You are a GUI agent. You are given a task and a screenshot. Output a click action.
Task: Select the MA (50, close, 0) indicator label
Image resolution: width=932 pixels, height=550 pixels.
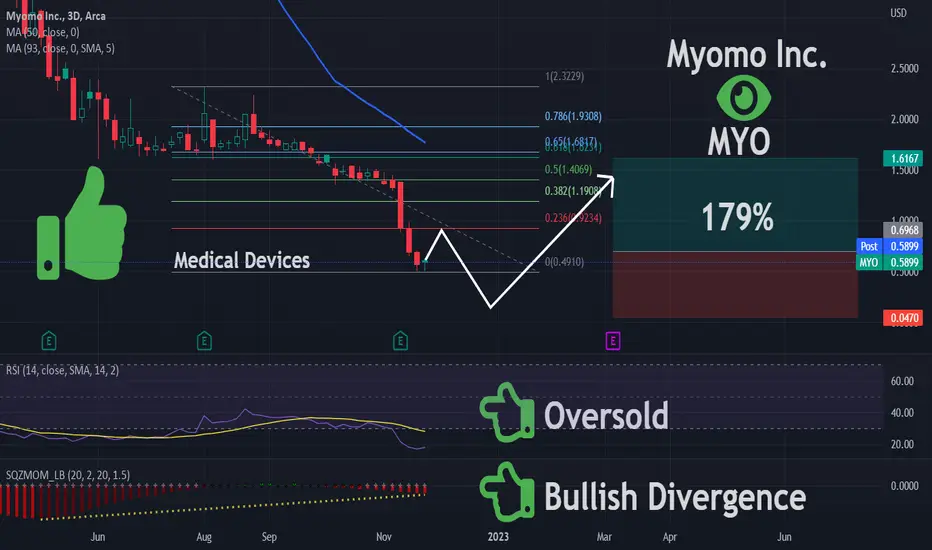(x=43, y=32)
